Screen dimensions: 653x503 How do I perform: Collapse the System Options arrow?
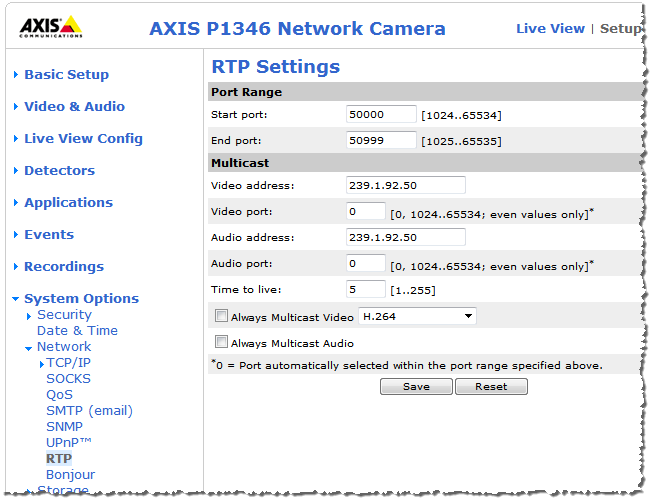16,299
